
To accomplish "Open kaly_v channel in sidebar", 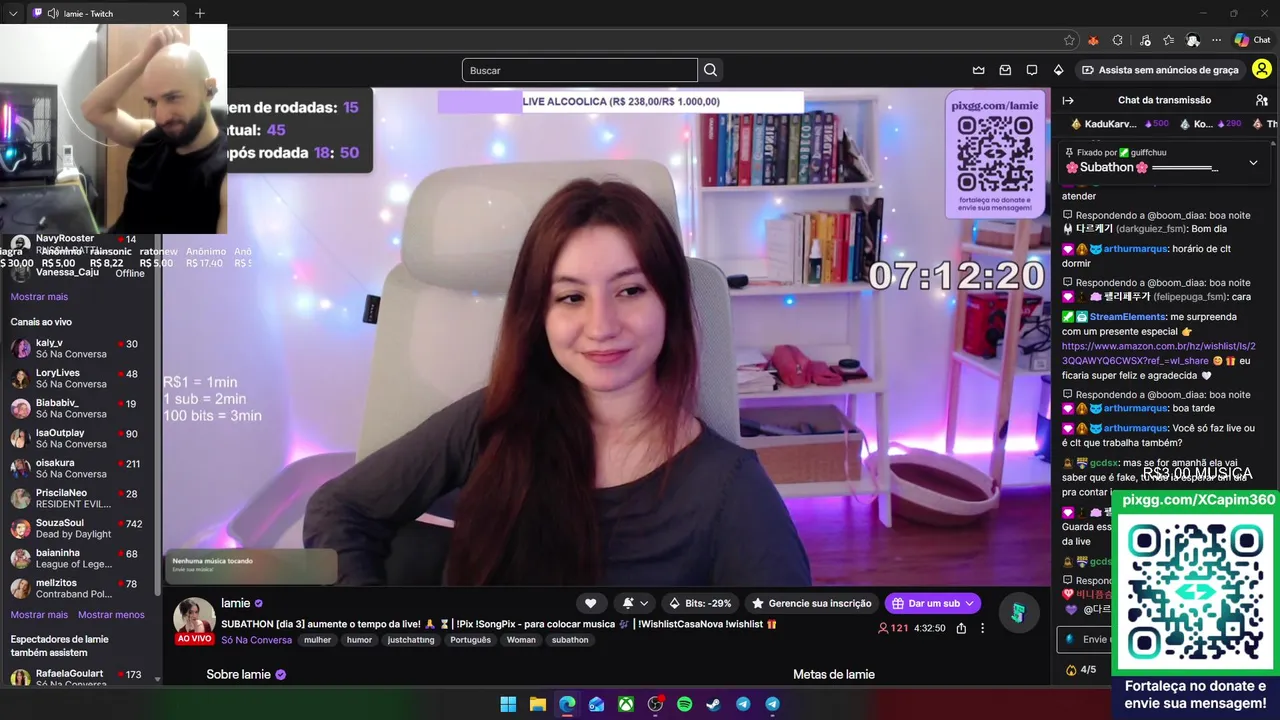I will tap(80, 348).
